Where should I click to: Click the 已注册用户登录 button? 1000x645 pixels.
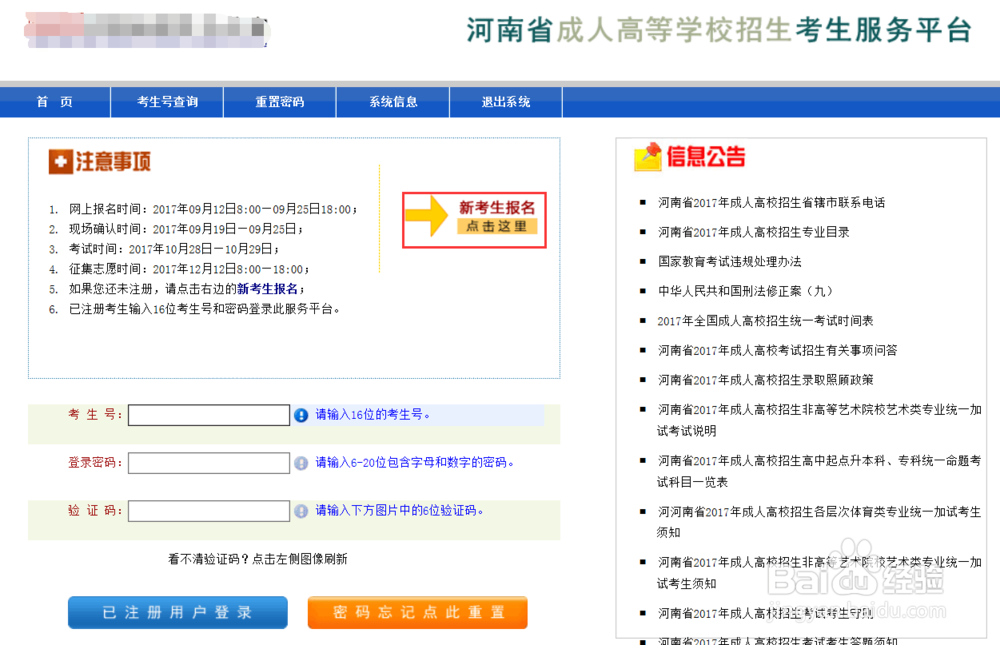tap(178, 612)
